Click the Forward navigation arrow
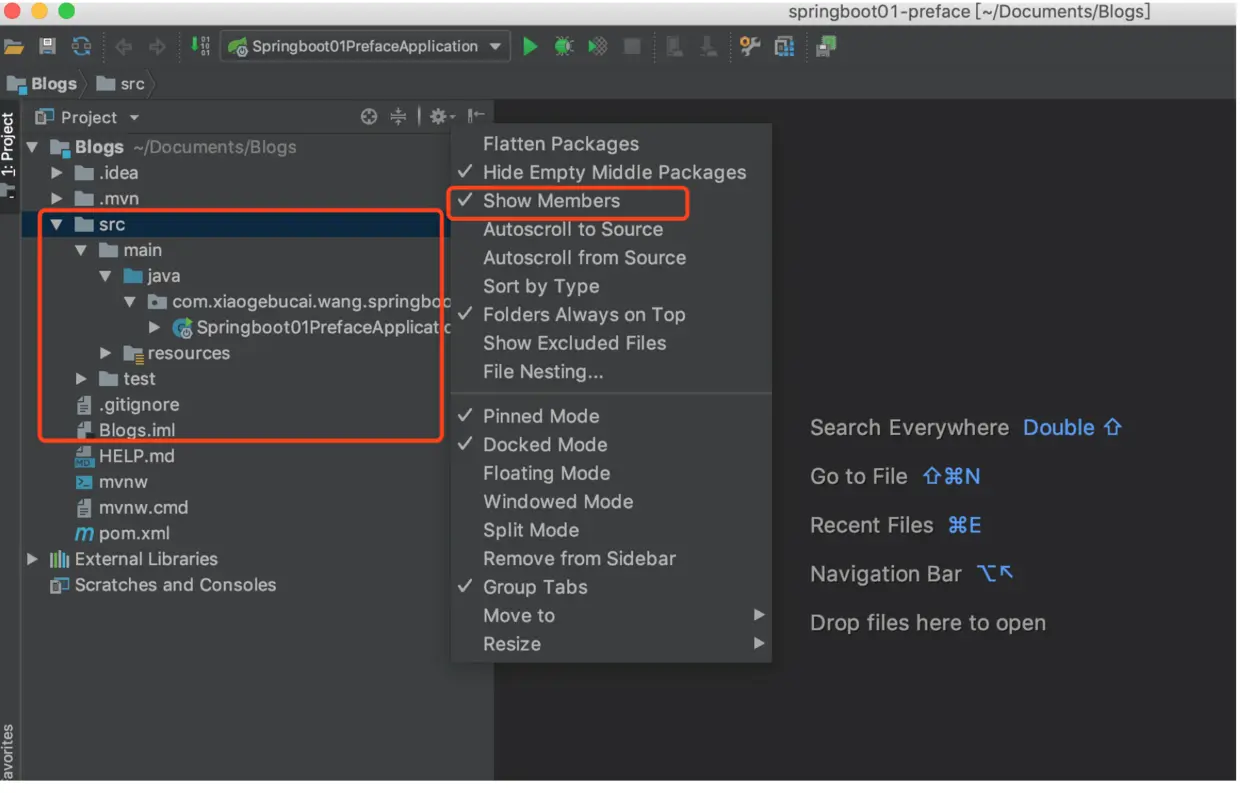Viewport: 1240px width, 793px height. [x=157, y=46]
